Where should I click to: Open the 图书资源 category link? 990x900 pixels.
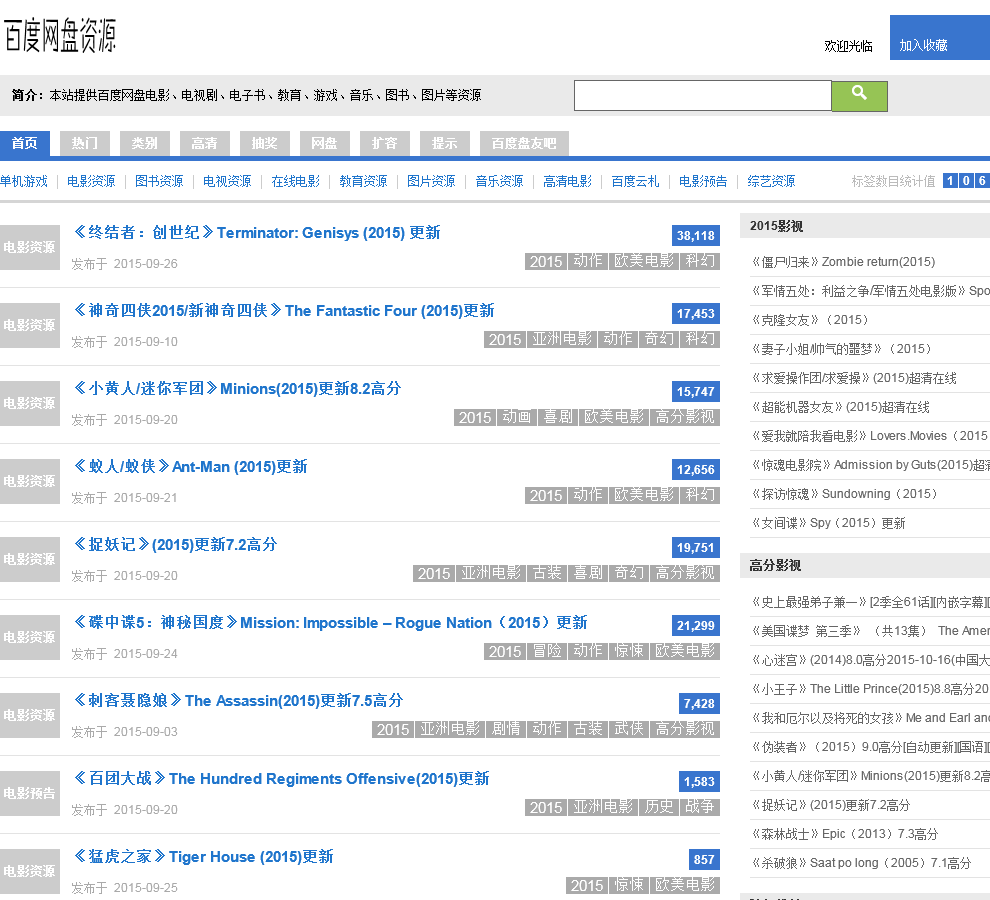click(159, 181)
